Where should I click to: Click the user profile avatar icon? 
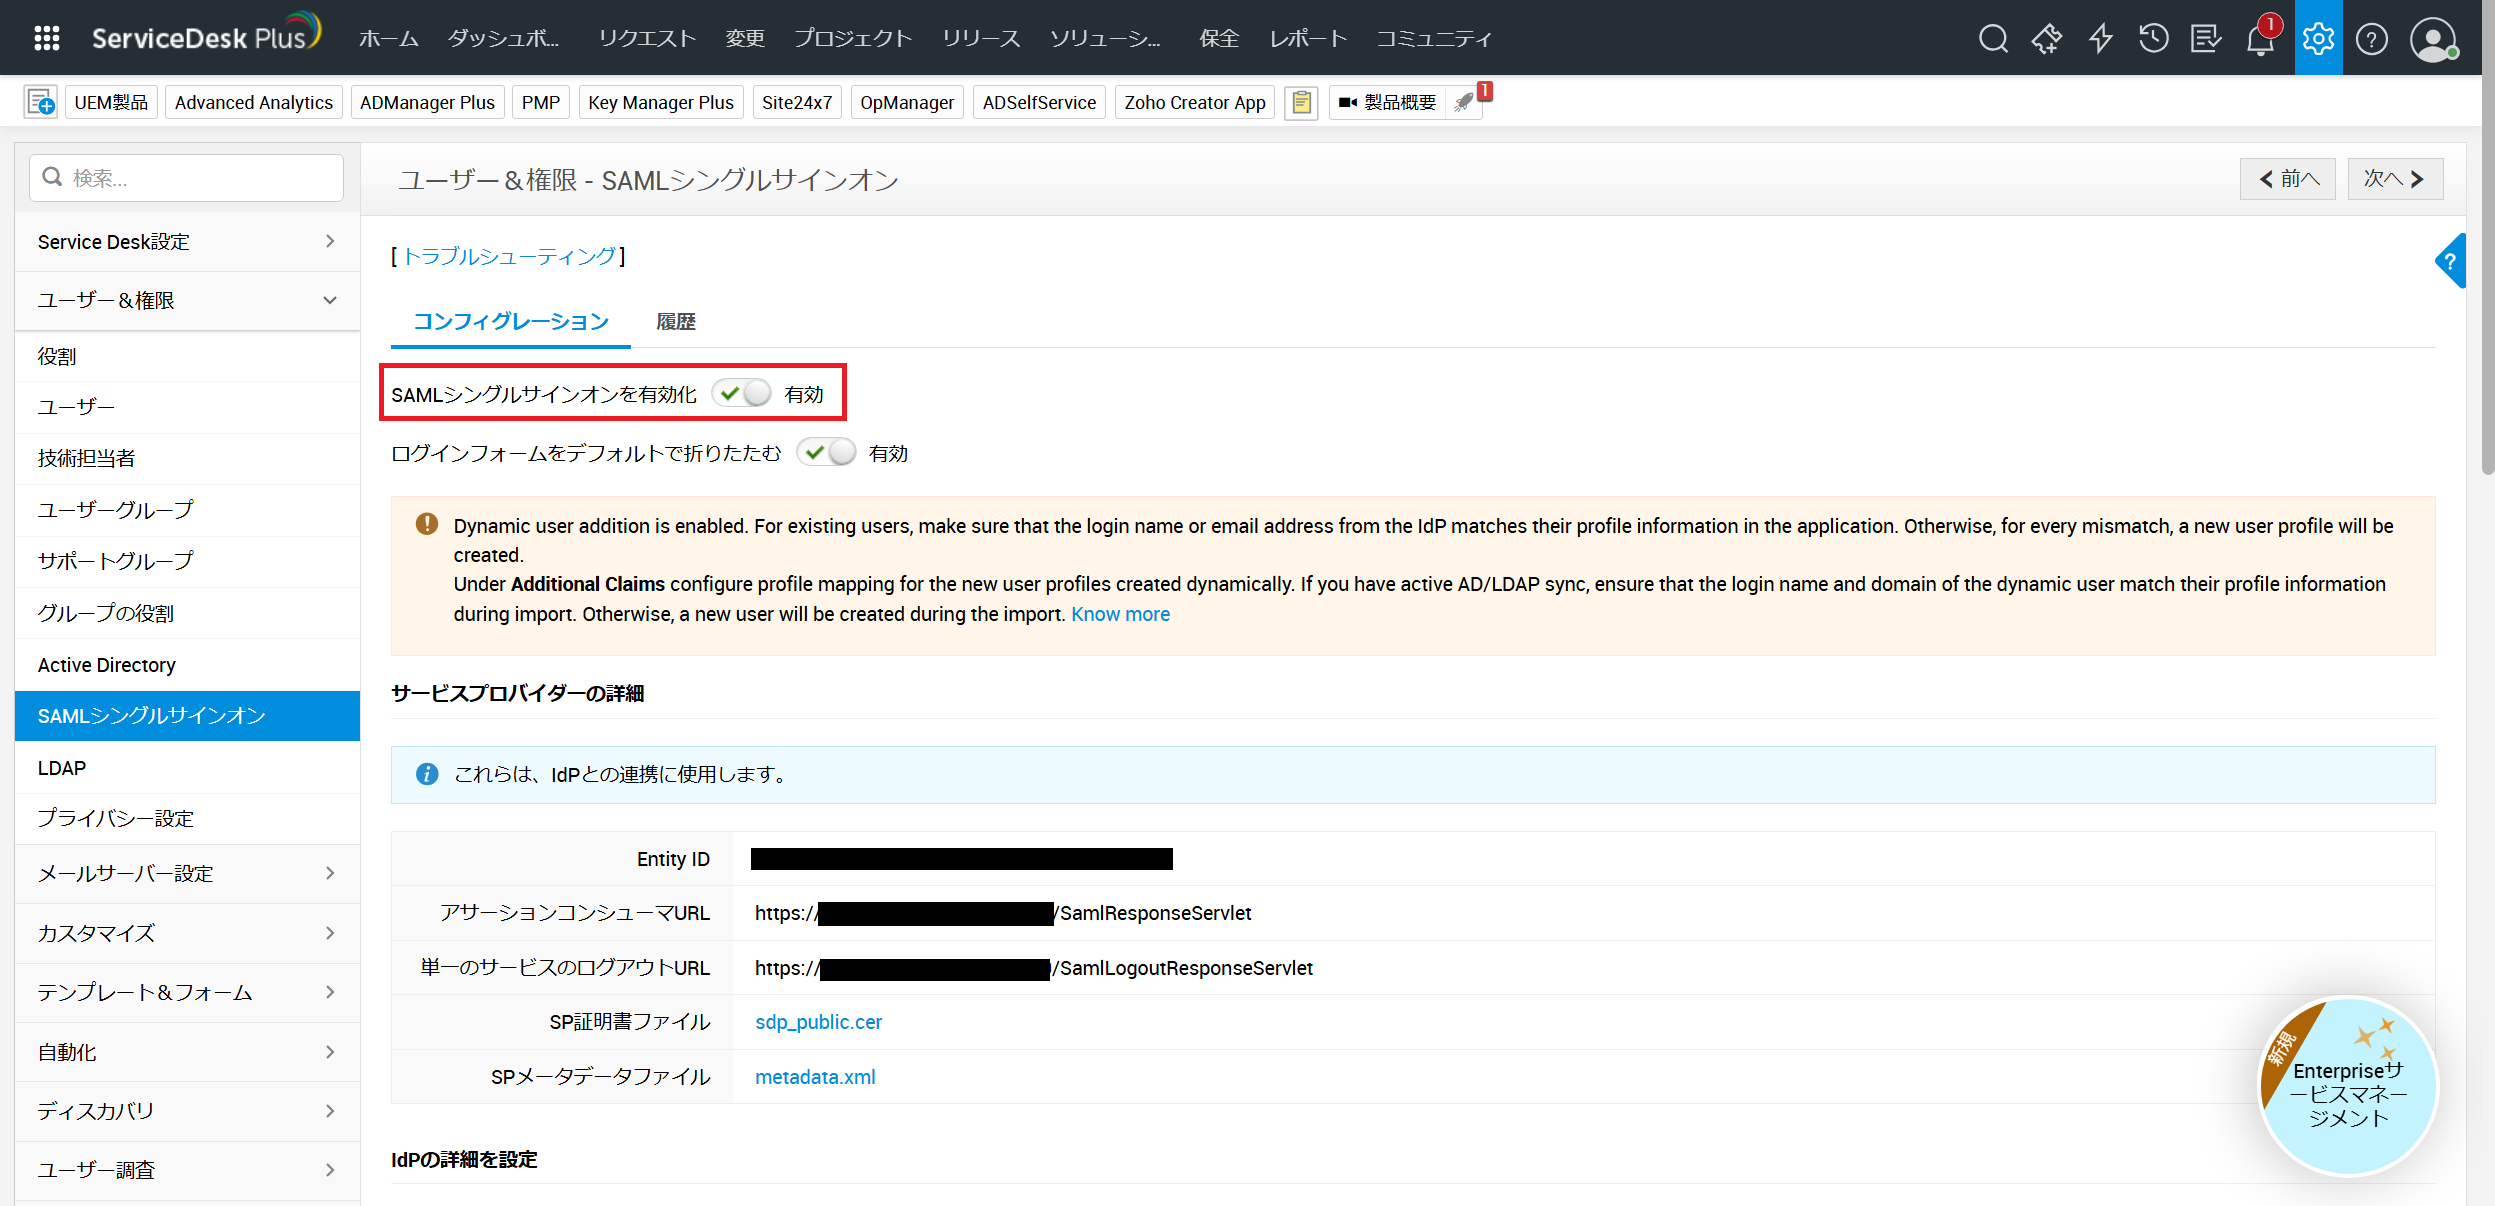(2432, 40)
